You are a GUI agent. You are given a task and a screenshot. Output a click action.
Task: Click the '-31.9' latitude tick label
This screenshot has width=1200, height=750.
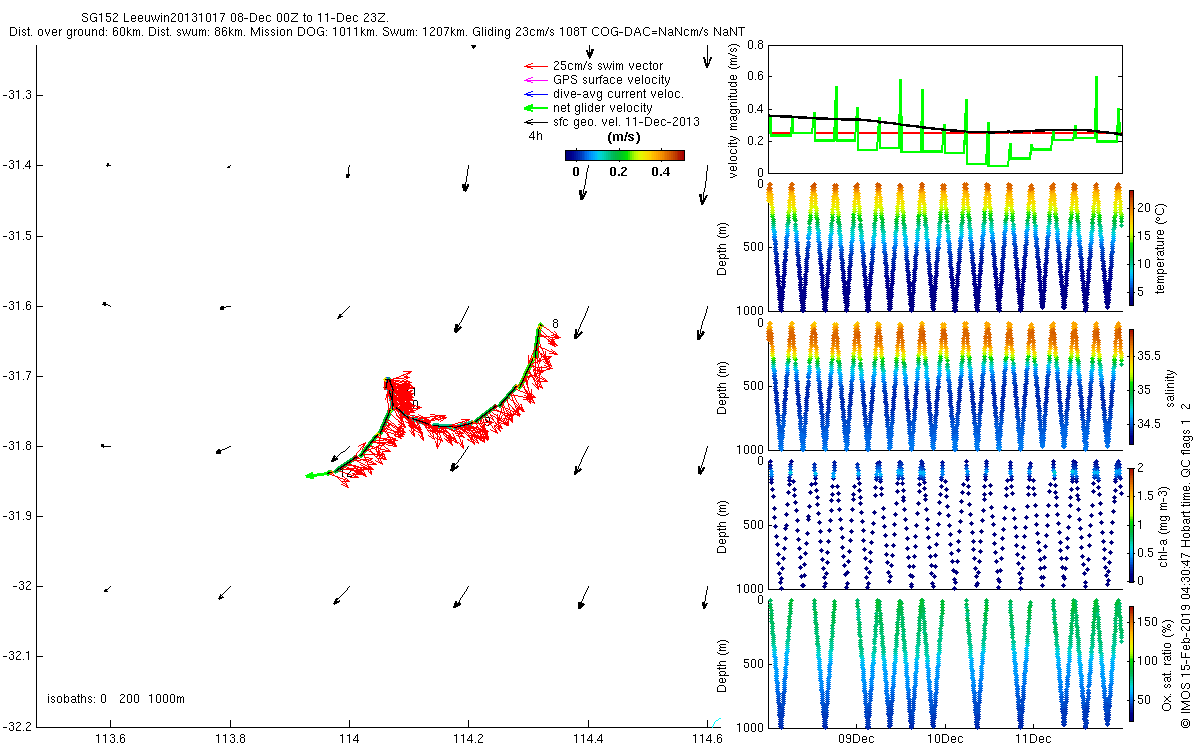17,515
